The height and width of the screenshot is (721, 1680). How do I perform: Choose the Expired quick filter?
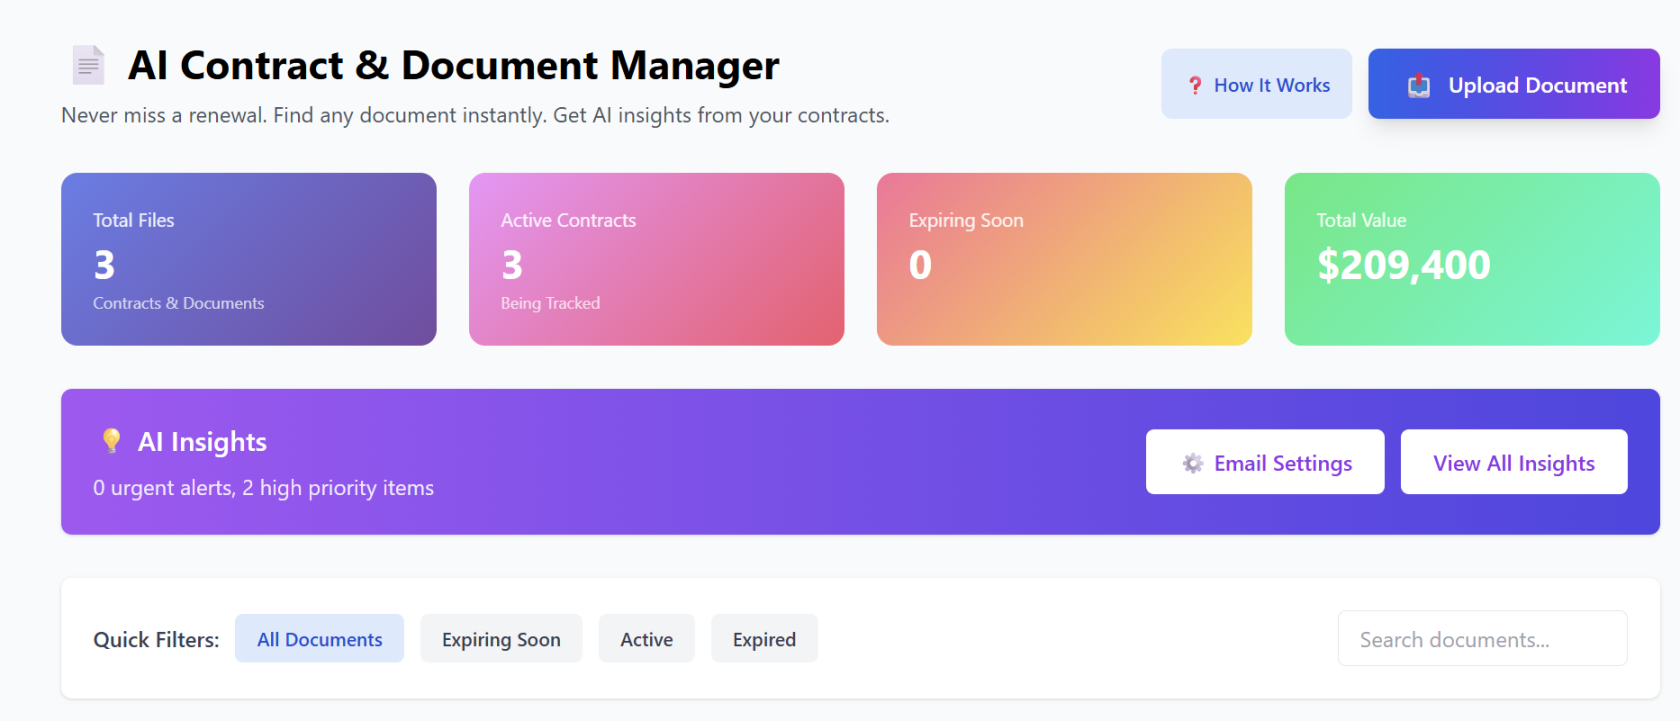pos(764,639)
